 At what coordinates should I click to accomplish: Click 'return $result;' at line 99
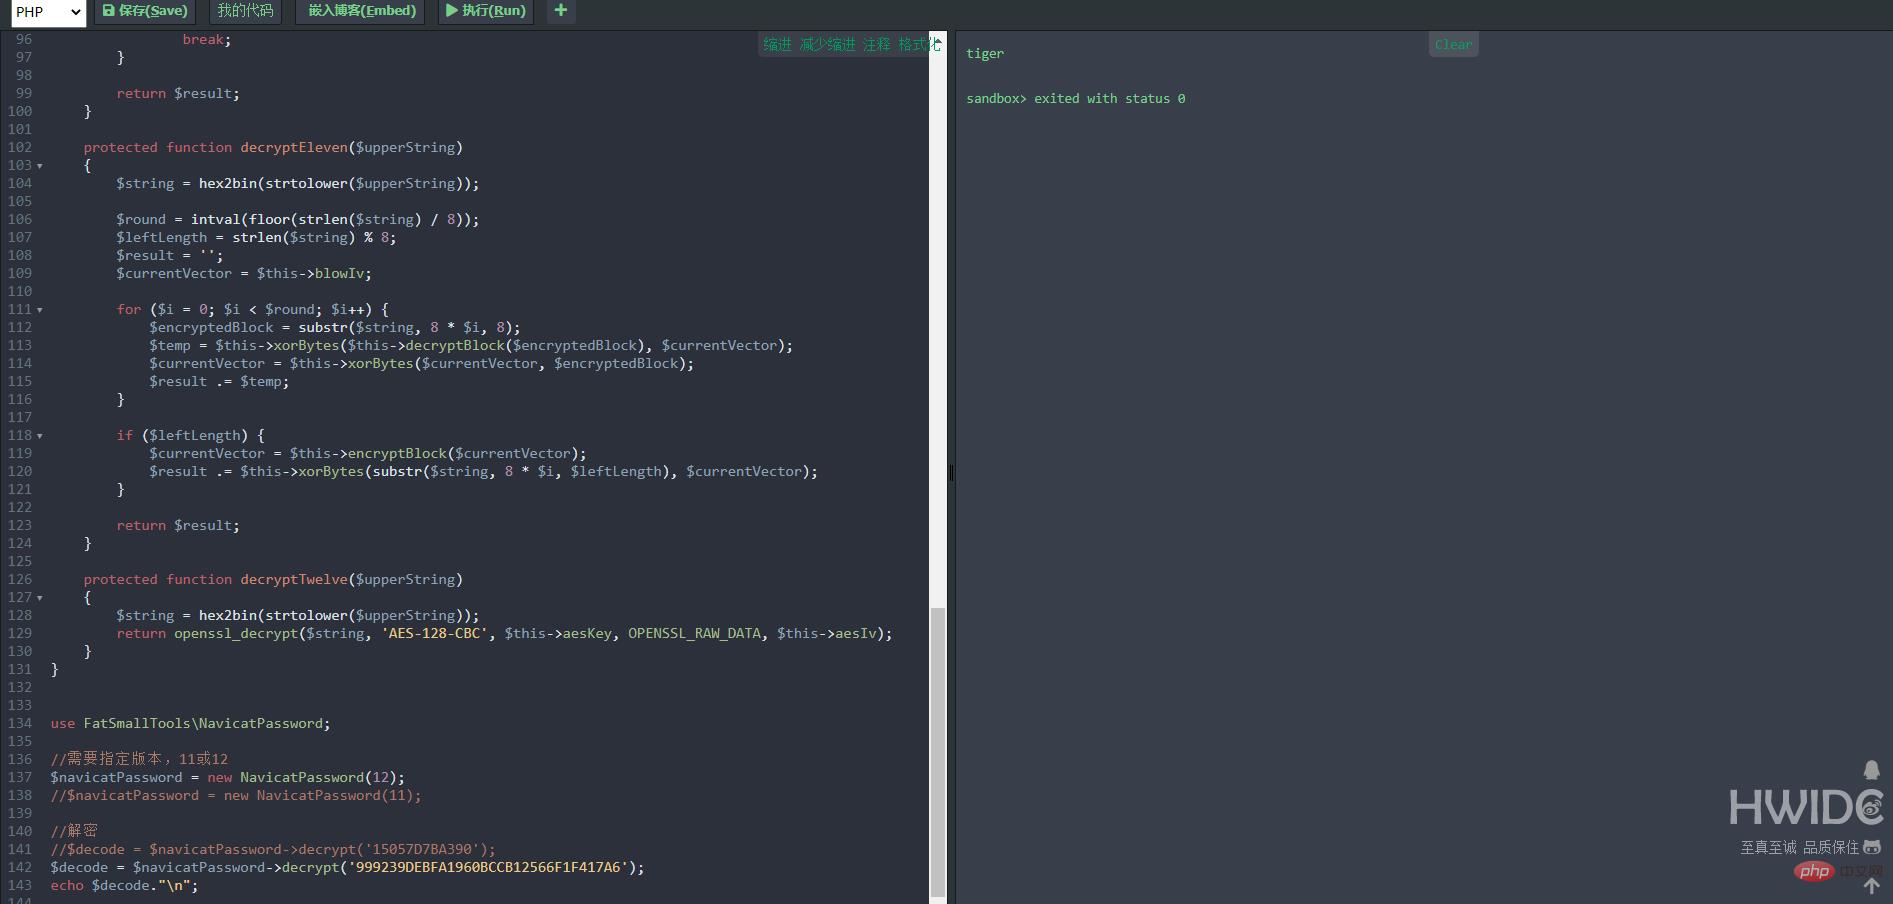[x=178, y=94]
